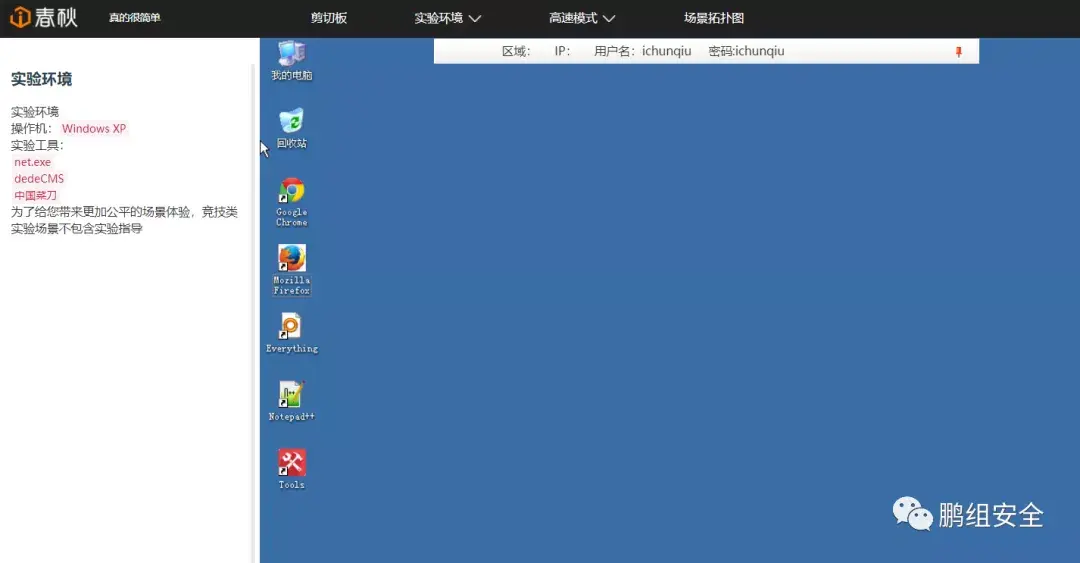The width and height of the screenshot is (1080, 563).
Task: Select the Notepad++ desktop shortcut
Action: pos(291,400)
